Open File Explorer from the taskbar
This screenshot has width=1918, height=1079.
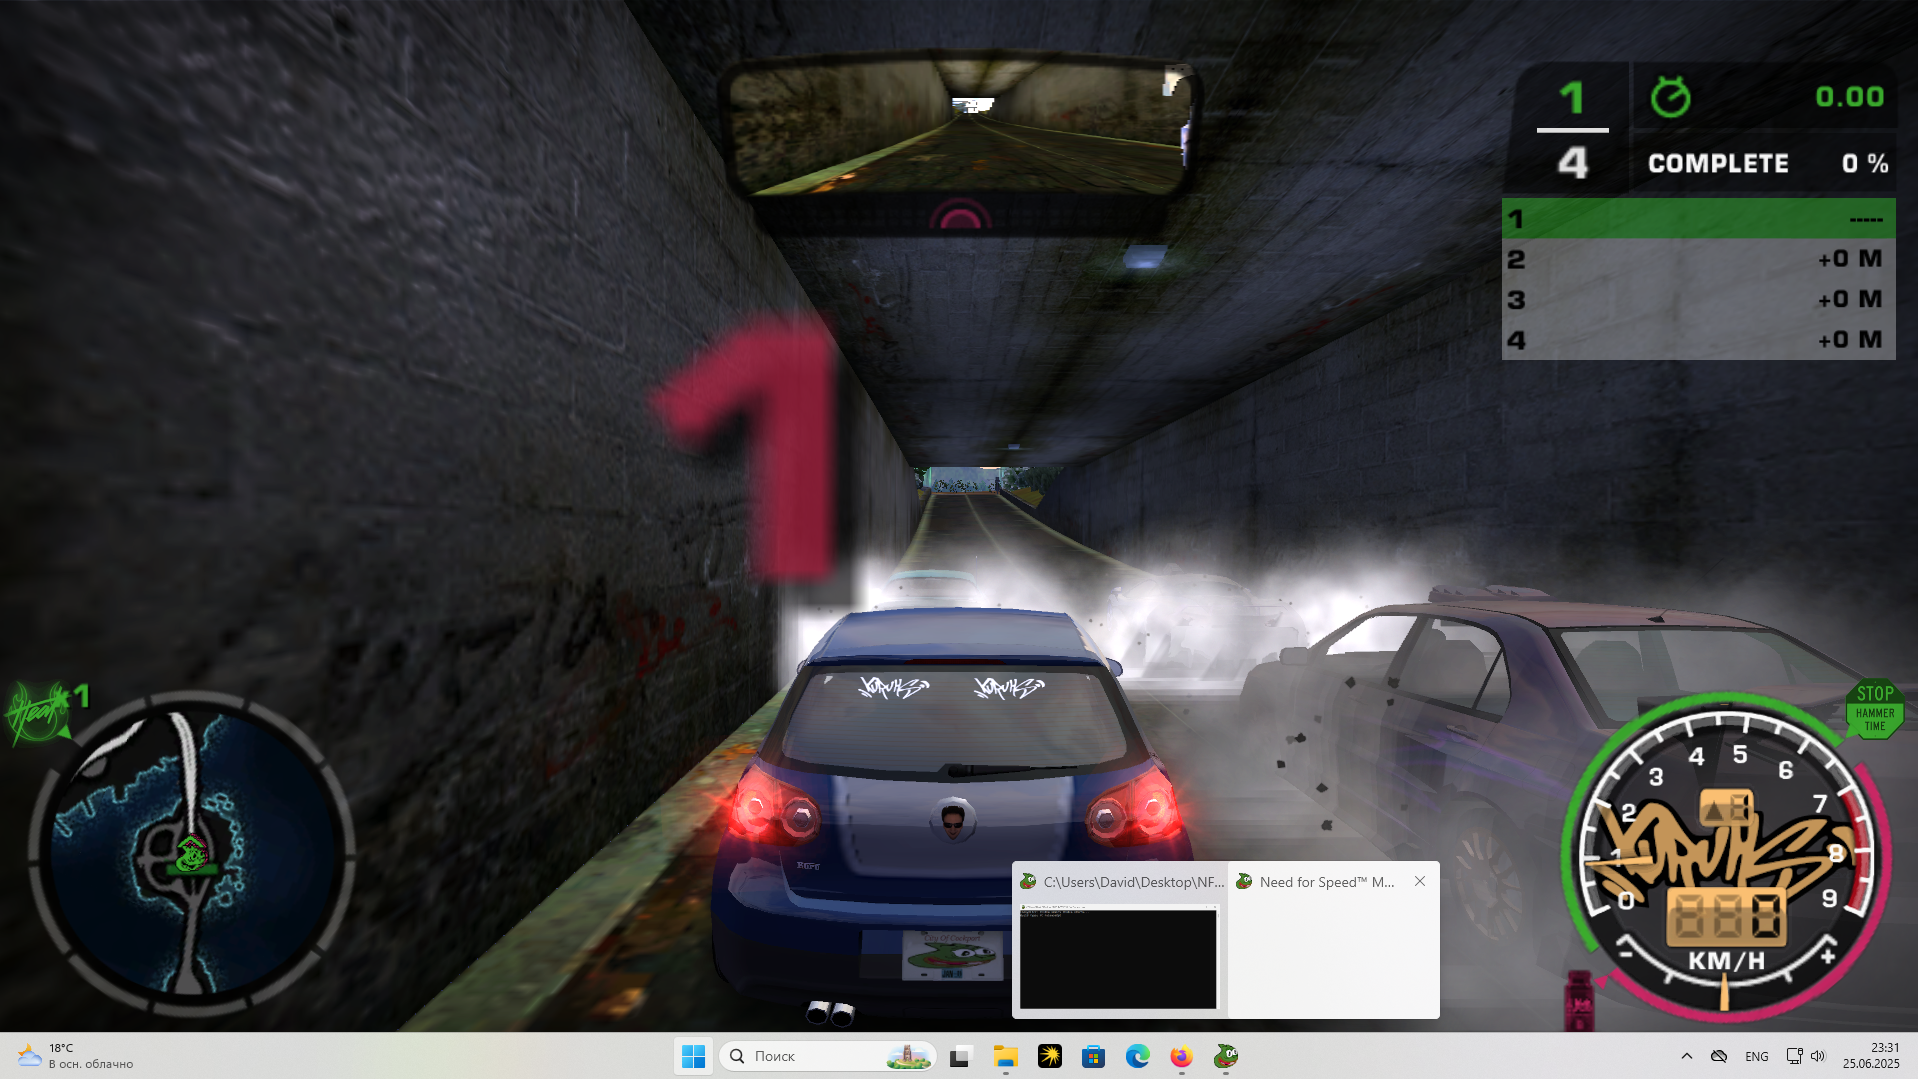point(1005,1056)
